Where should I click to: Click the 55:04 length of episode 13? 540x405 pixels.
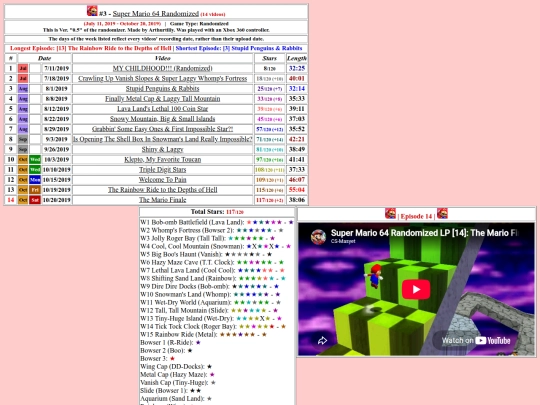coord(297,190)
